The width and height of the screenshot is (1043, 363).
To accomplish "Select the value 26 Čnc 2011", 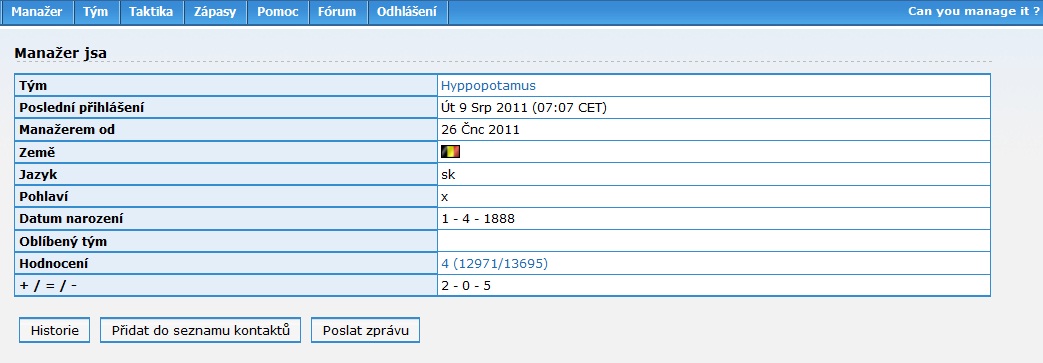I will point(480,130).
